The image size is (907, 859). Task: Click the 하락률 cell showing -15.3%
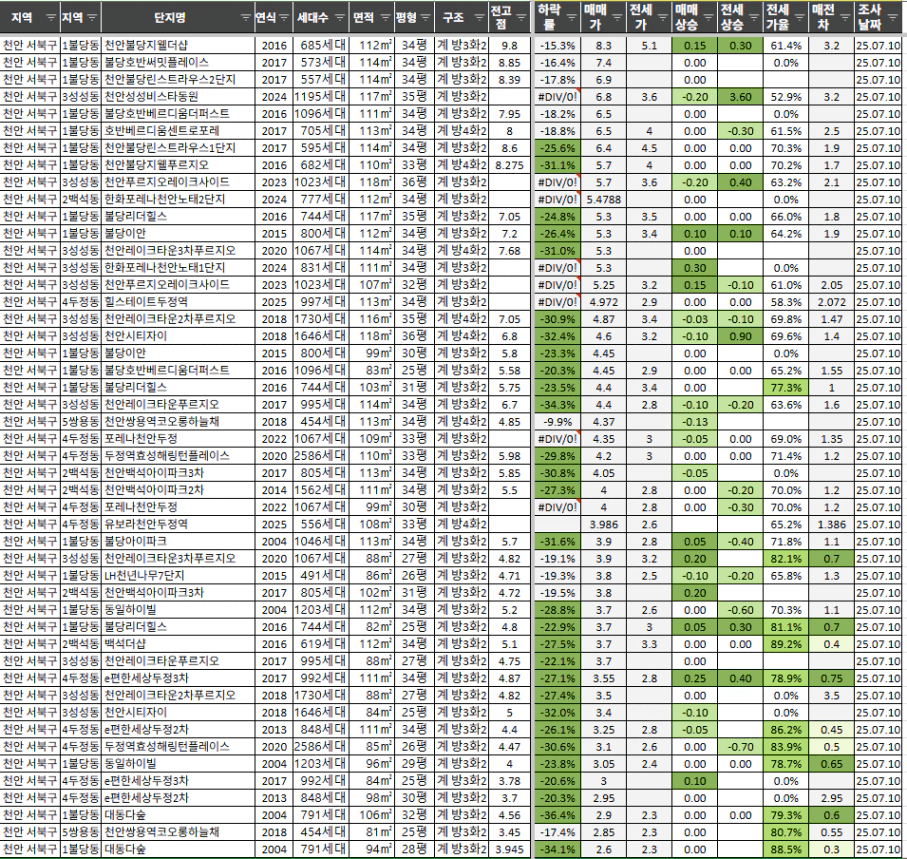(x=558, y=45)
